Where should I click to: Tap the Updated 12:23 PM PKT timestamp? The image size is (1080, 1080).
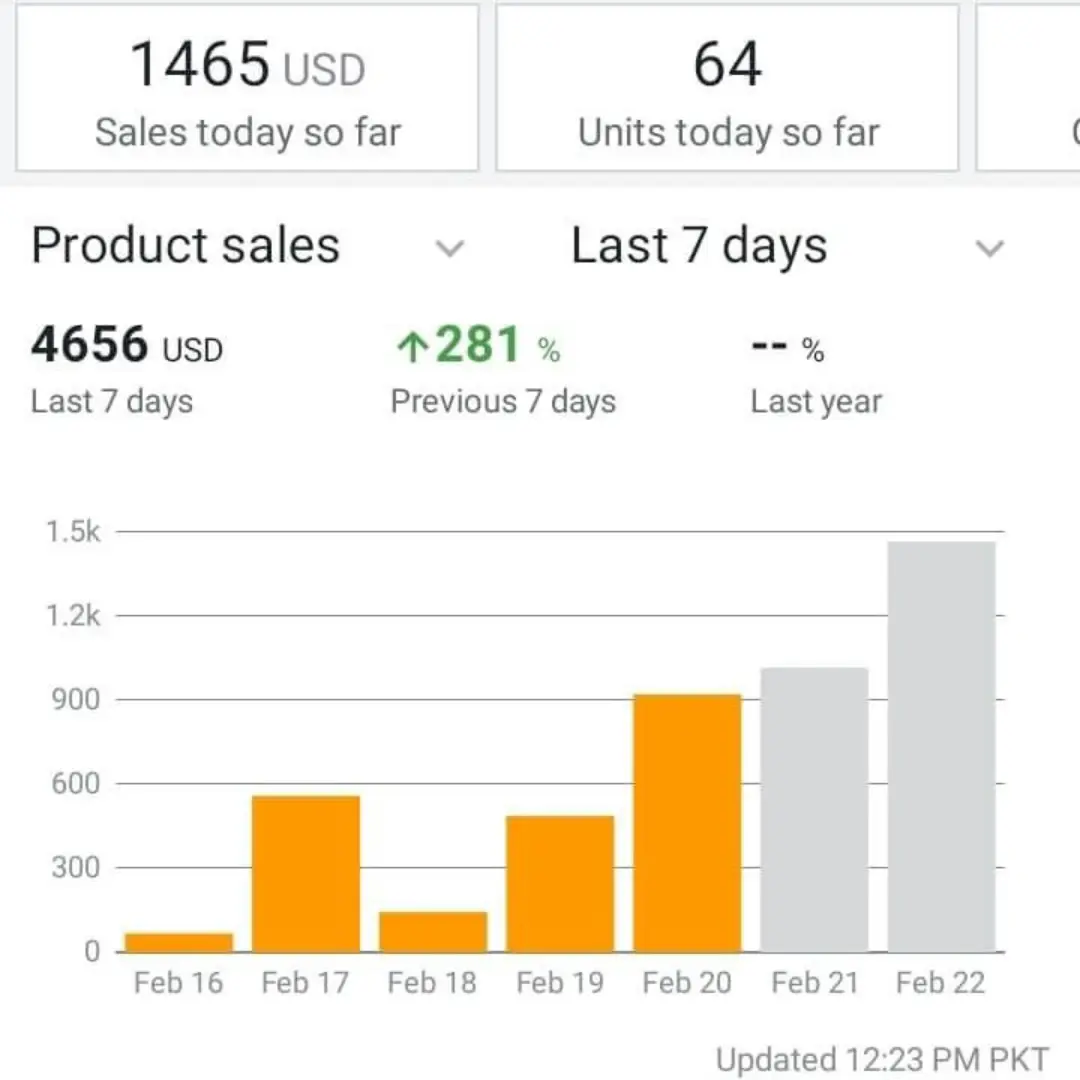point(882,1059)
